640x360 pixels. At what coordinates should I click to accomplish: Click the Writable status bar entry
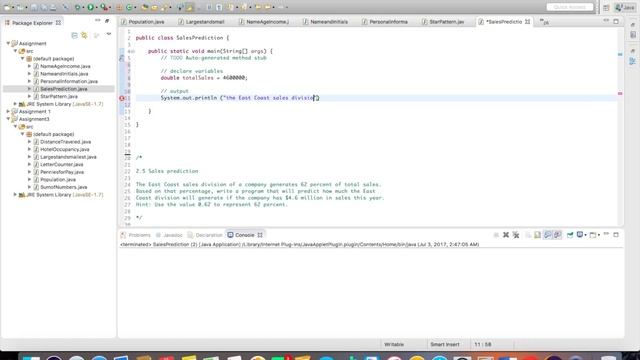click(x=394, y=344)
